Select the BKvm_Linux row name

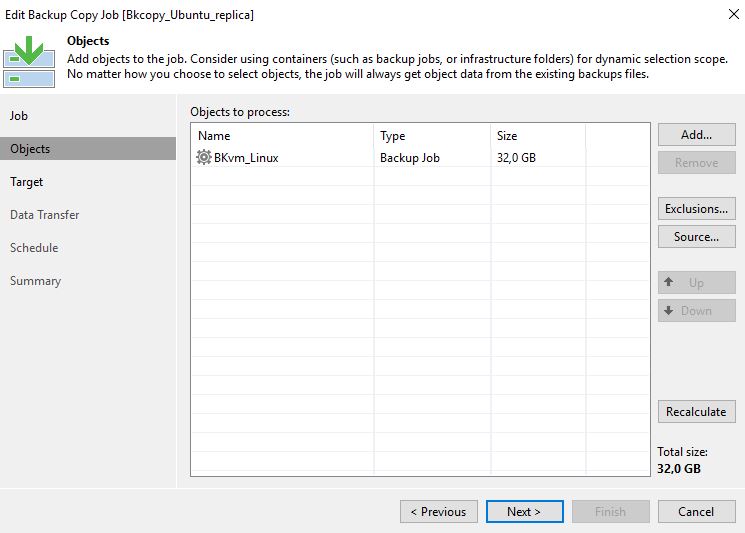(x=246, y=158)
